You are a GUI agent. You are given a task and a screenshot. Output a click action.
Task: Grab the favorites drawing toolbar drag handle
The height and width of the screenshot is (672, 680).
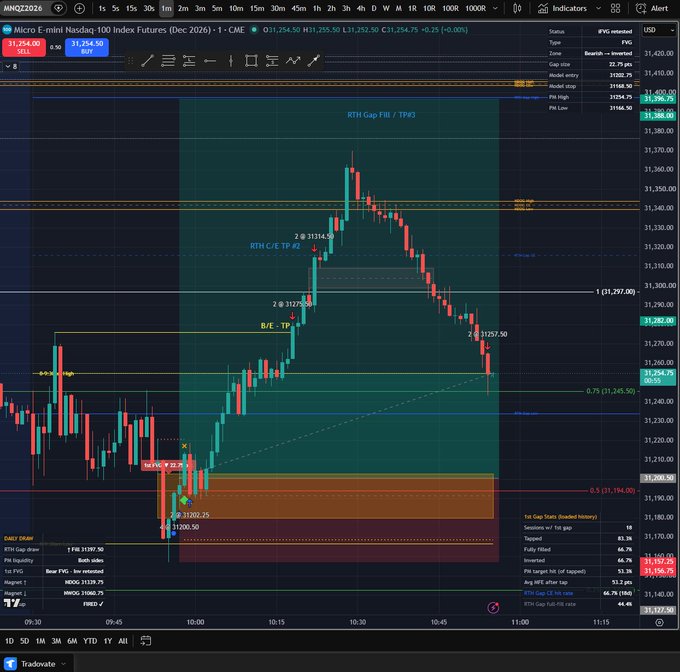click(x=130, y=61)
